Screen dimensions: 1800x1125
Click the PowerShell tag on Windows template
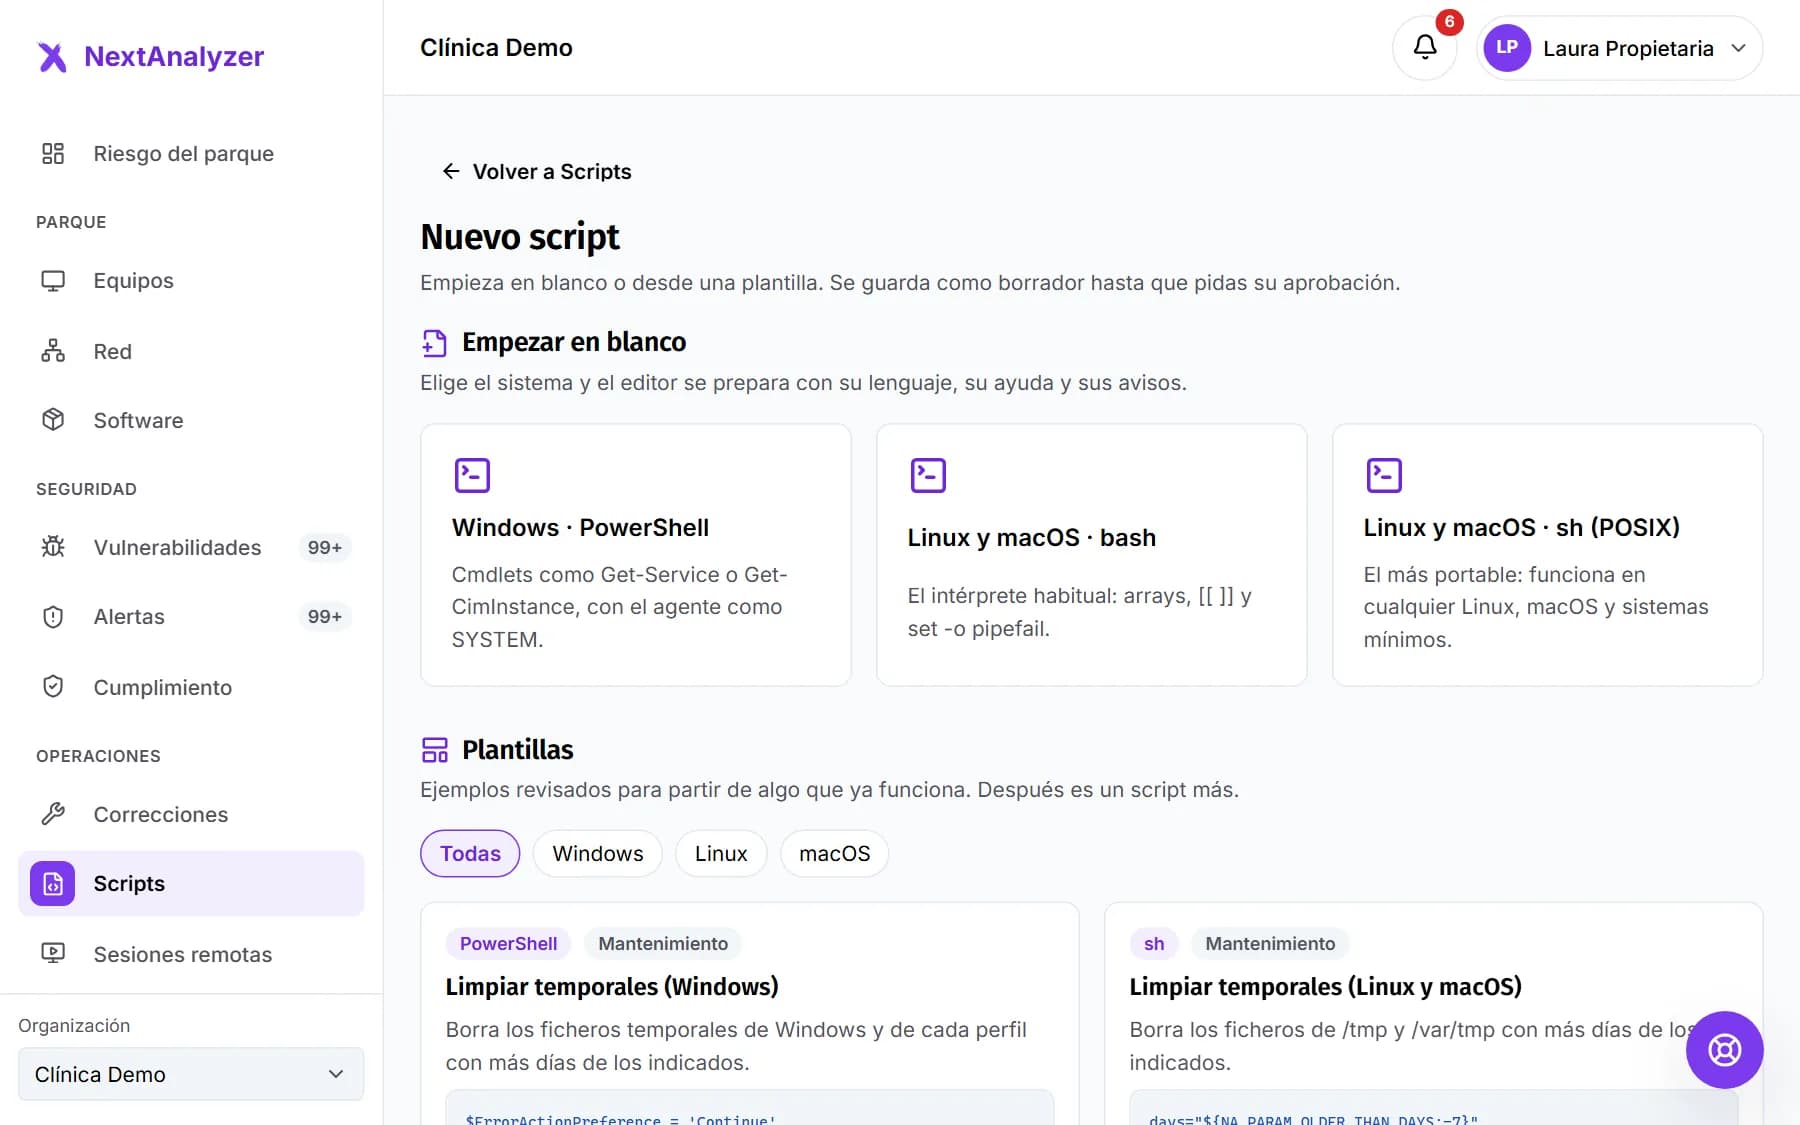pyautogui.click(x=508, y=944)
